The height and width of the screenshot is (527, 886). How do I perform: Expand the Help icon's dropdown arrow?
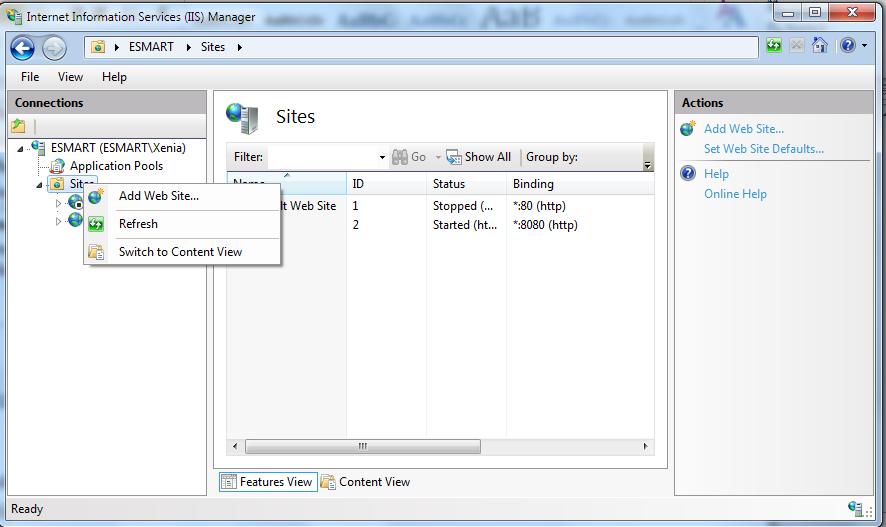tap(864, 45)
